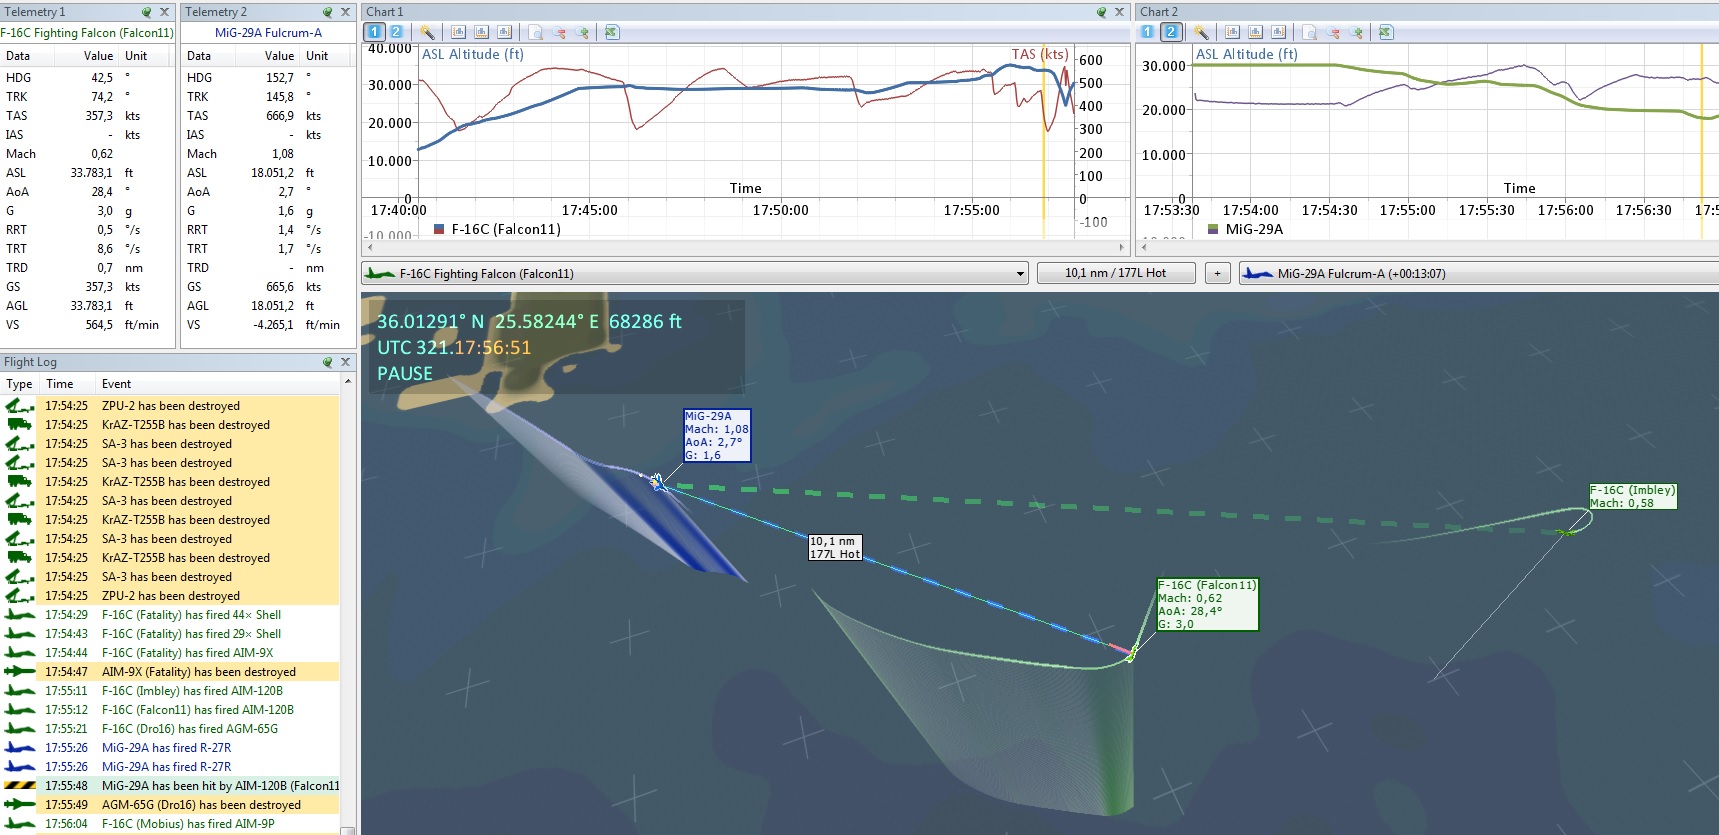1719x835 pixels.
Task: Click the middle chart-layout icon in Chart 1 toolbar
Action: tap(481, 32)
